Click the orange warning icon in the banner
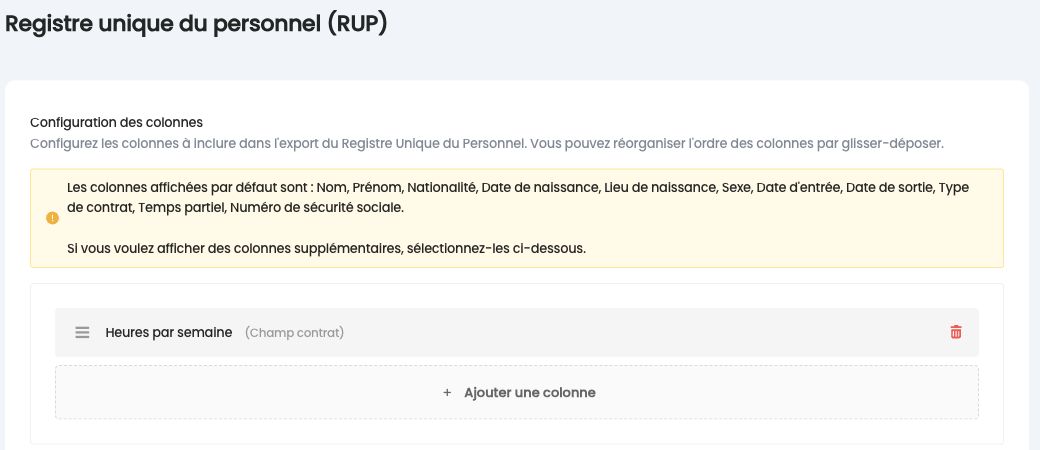 pyautogui.click(x=52, y=218)
